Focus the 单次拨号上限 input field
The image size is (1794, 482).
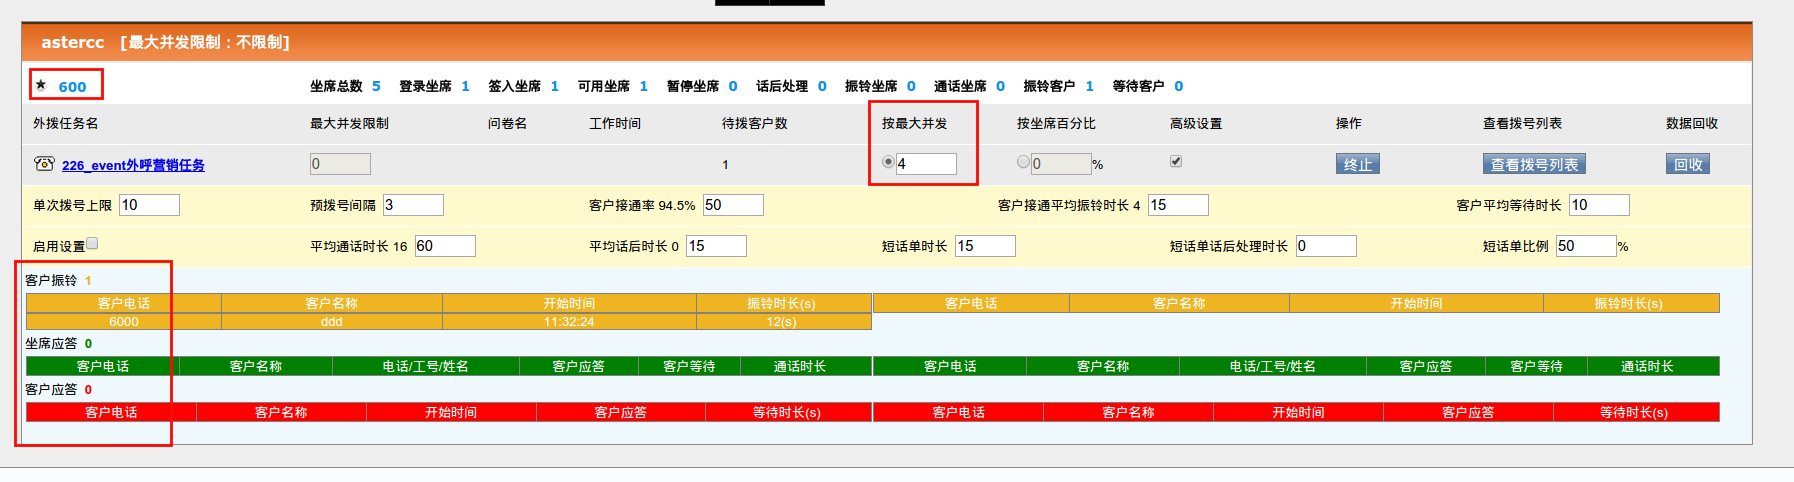point(149,205)
